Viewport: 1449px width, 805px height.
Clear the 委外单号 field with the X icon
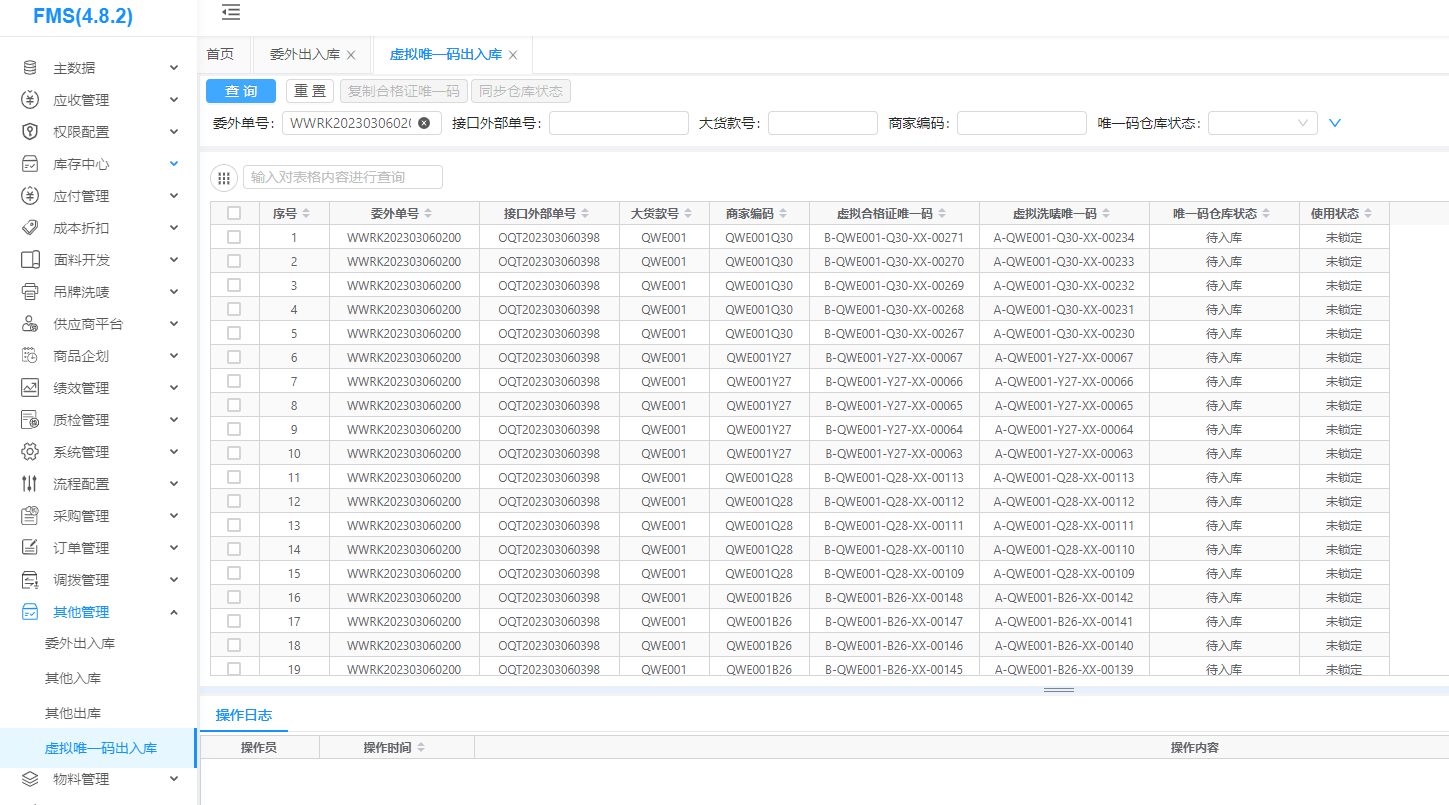[424, 123]
